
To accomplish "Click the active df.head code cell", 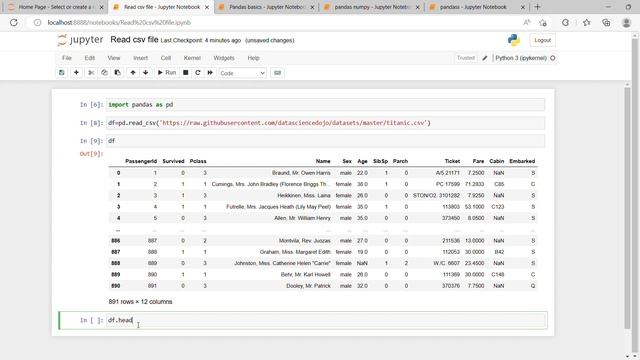I will click(x=325, y=320).
